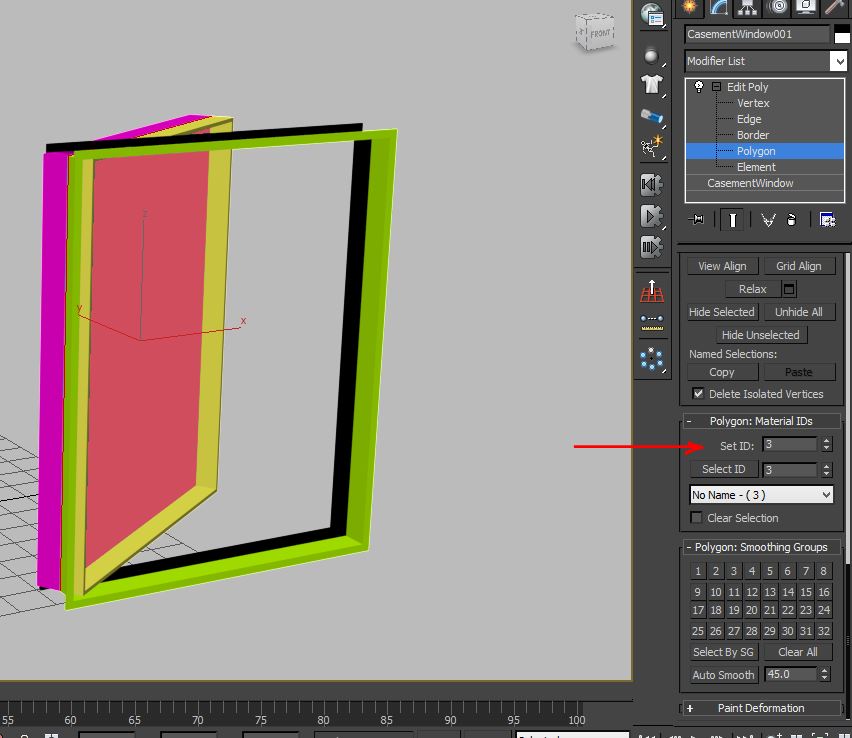
Task: Open the No Name - (3) material dropdown
Action: [761, 494]
